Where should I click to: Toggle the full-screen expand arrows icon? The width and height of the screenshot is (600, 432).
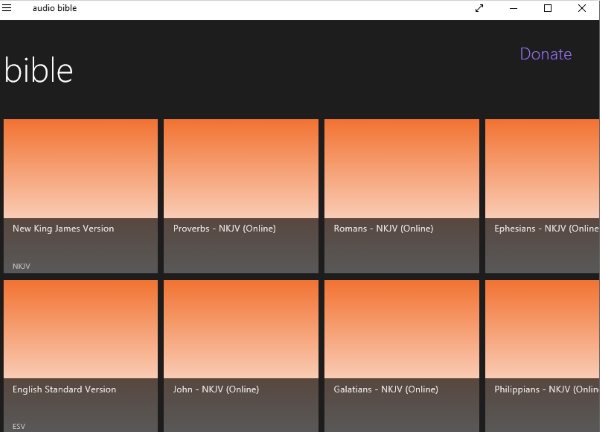[x=479, y=8]
